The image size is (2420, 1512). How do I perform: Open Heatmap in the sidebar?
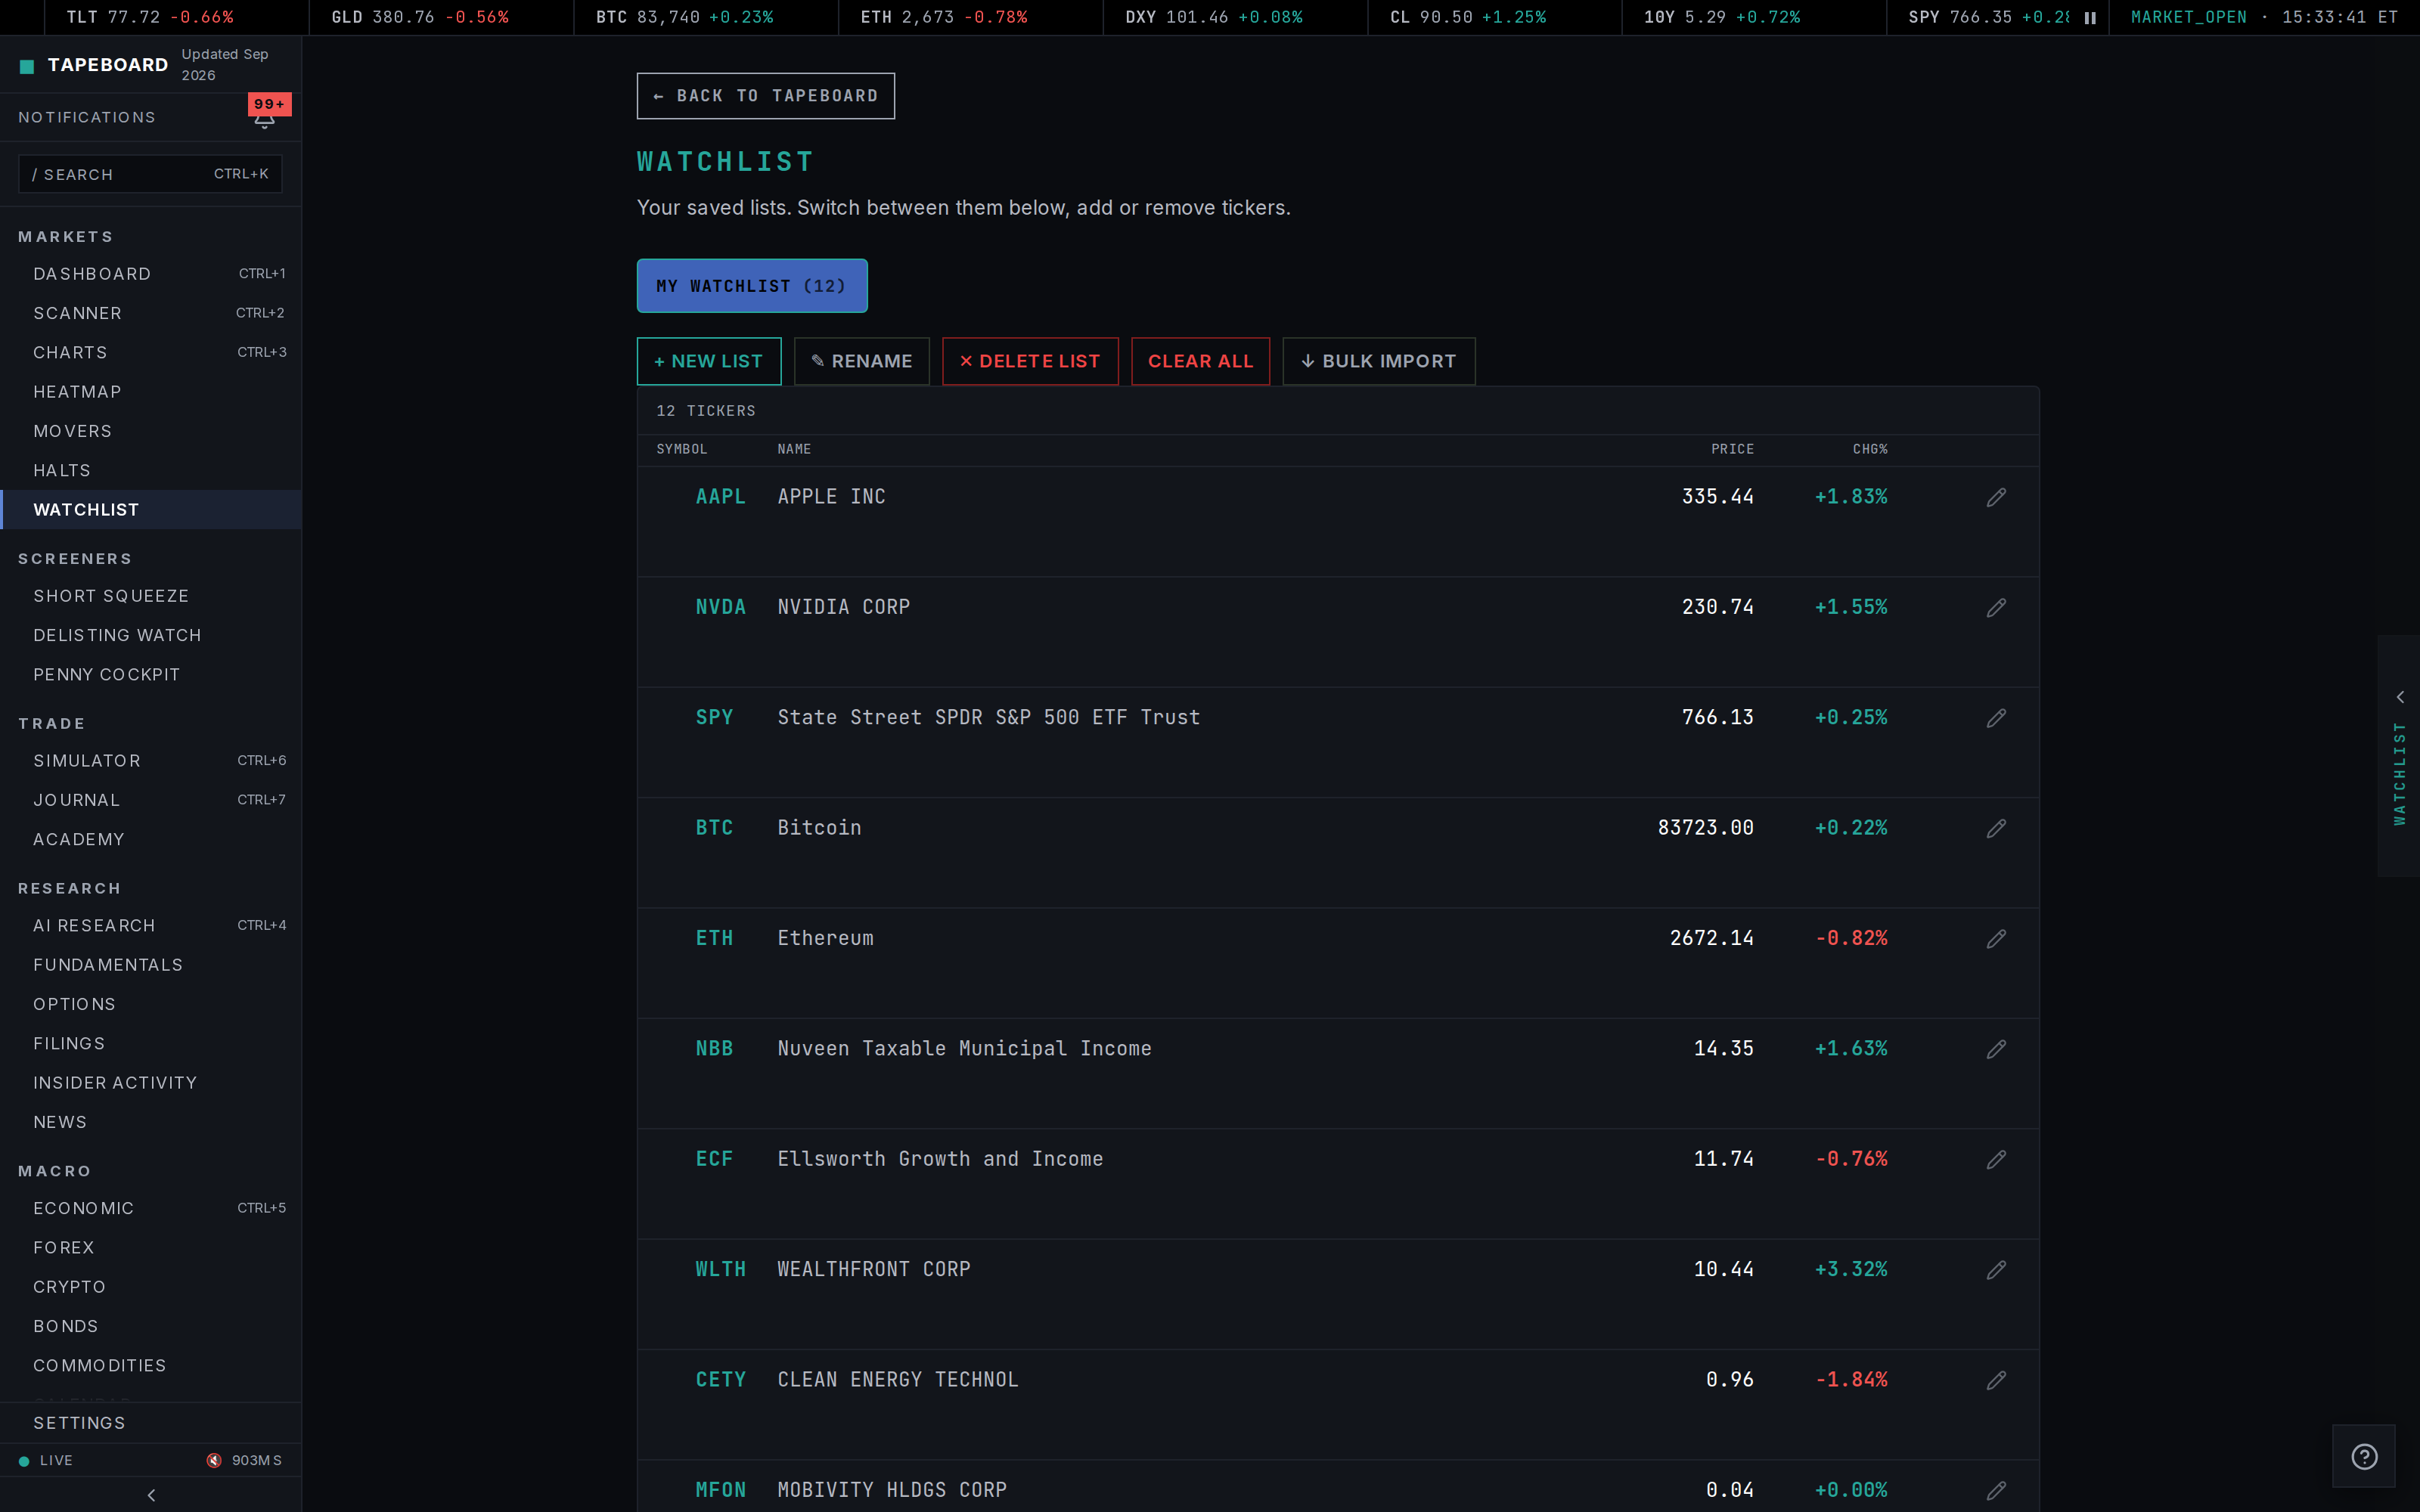tap(151, 392)
